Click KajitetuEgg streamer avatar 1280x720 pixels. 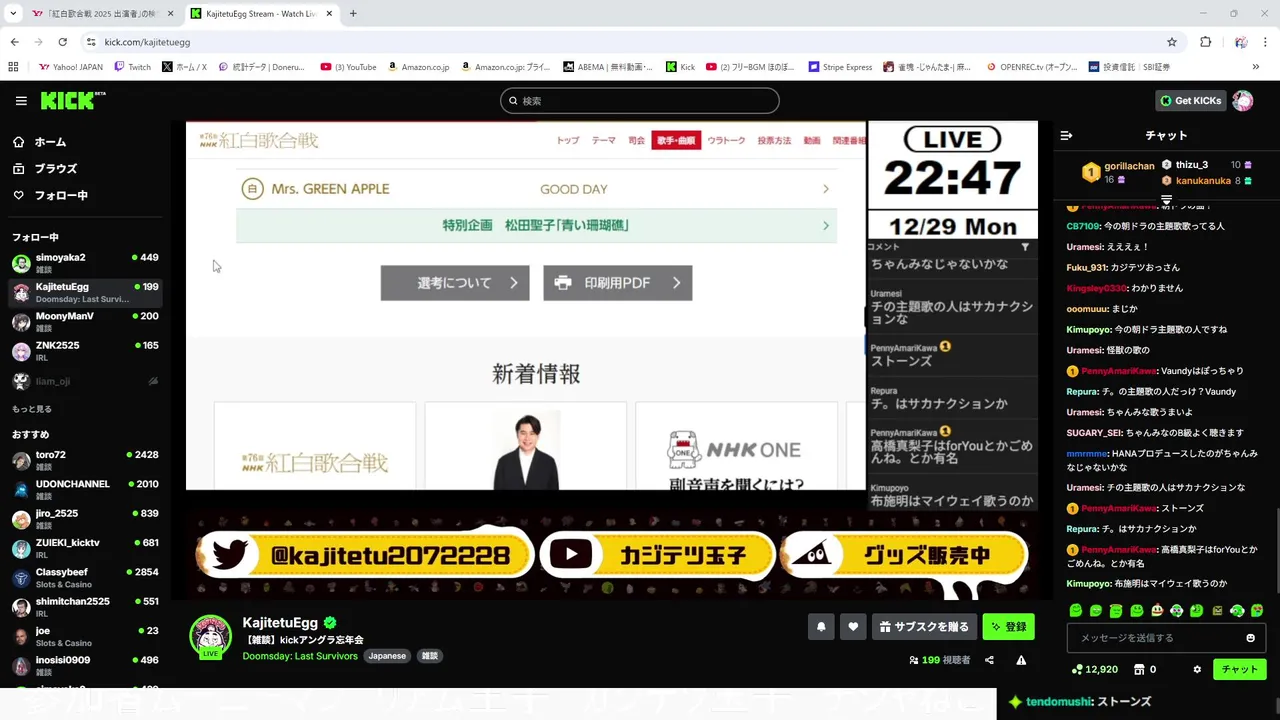[210, 636]
